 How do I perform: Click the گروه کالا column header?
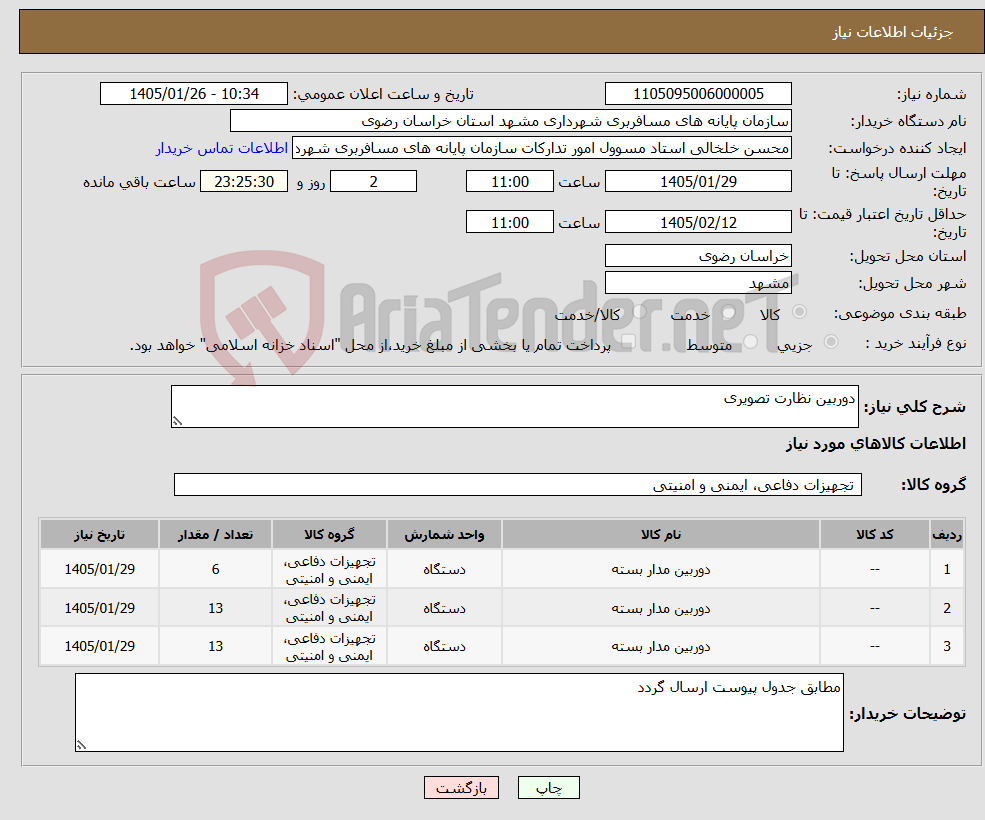[x=329, y=534]
